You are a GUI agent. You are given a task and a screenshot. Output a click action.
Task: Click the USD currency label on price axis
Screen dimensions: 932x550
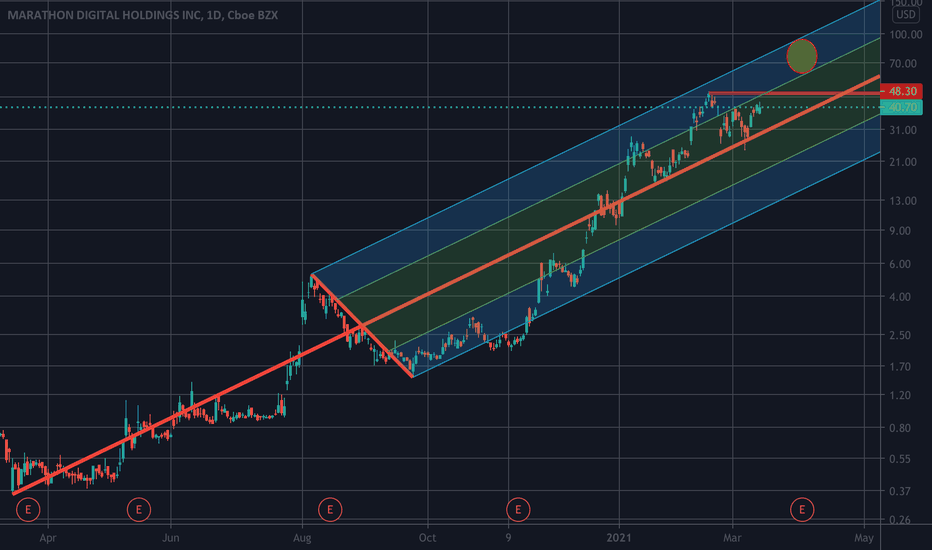(906, 15)
